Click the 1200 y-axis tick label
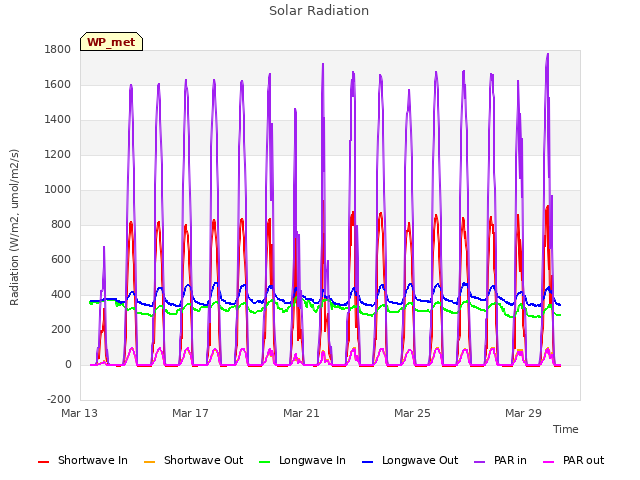The image size is (640, 480). [58, 155]
